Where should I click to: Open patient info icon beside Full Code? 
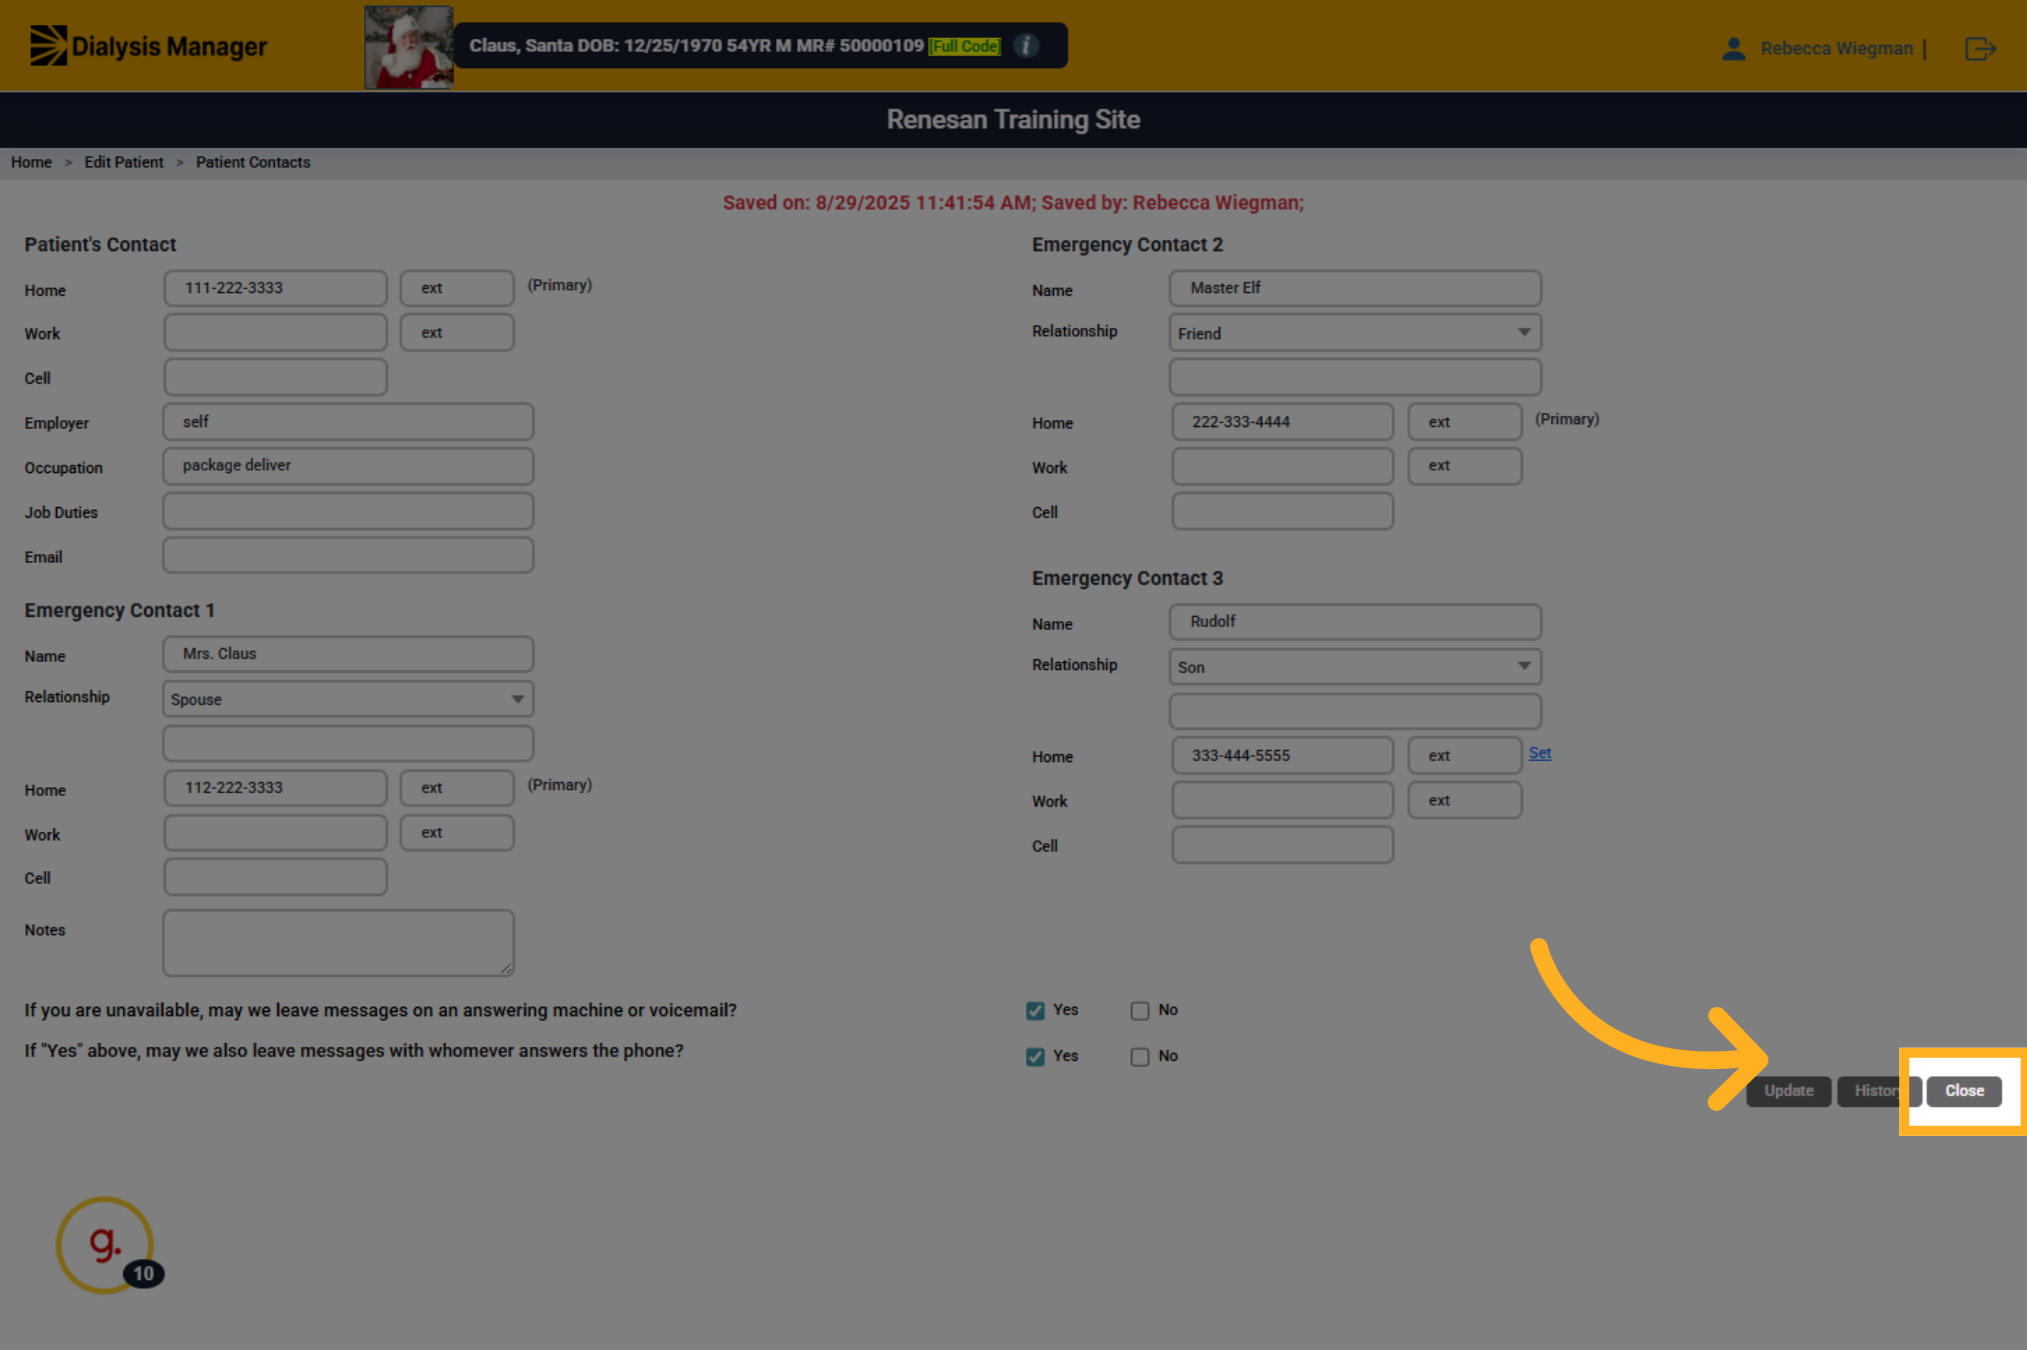click(x=1026, y=46)
